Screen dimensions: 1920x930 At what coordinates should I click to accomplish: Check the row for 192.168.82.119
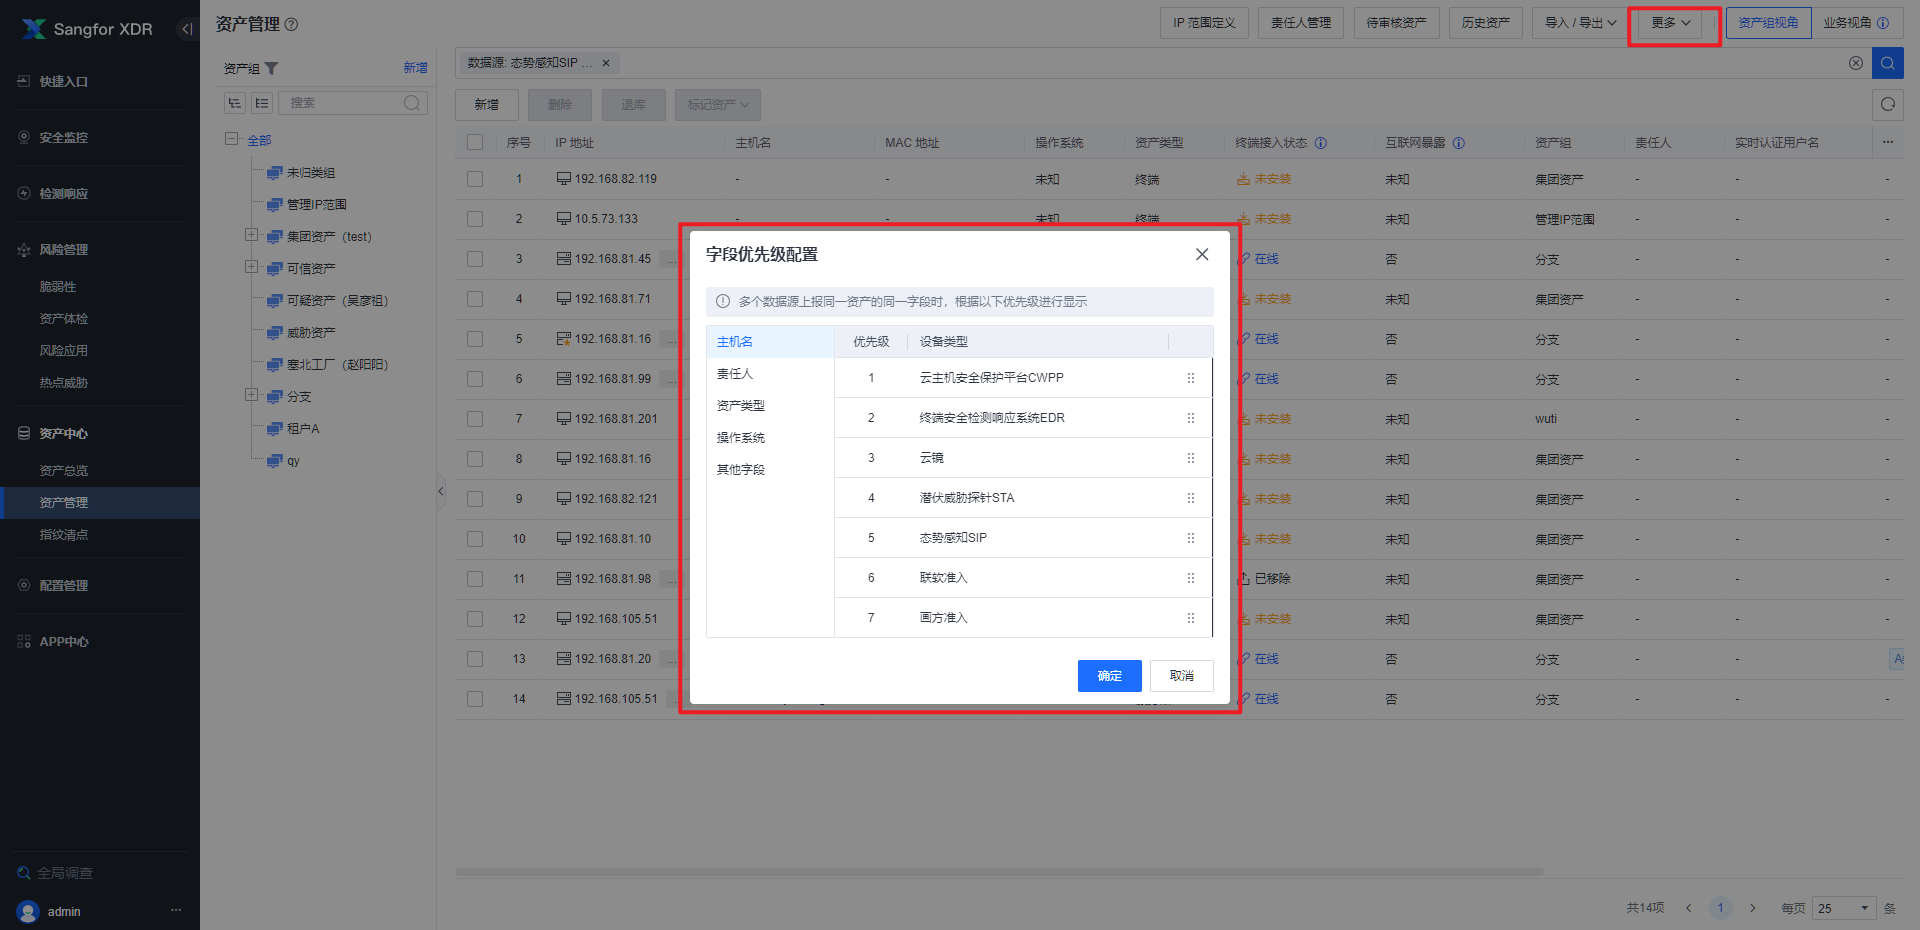(475, 179)
